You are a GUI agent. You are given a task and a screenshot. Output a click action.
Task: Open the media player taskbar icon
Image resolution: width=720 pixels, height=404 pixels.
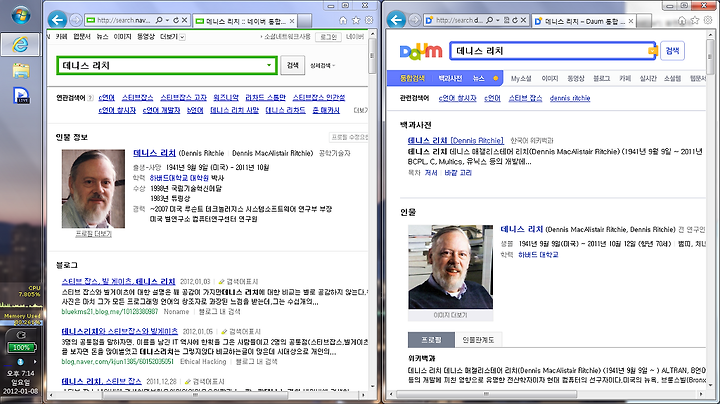coord(21,95)
